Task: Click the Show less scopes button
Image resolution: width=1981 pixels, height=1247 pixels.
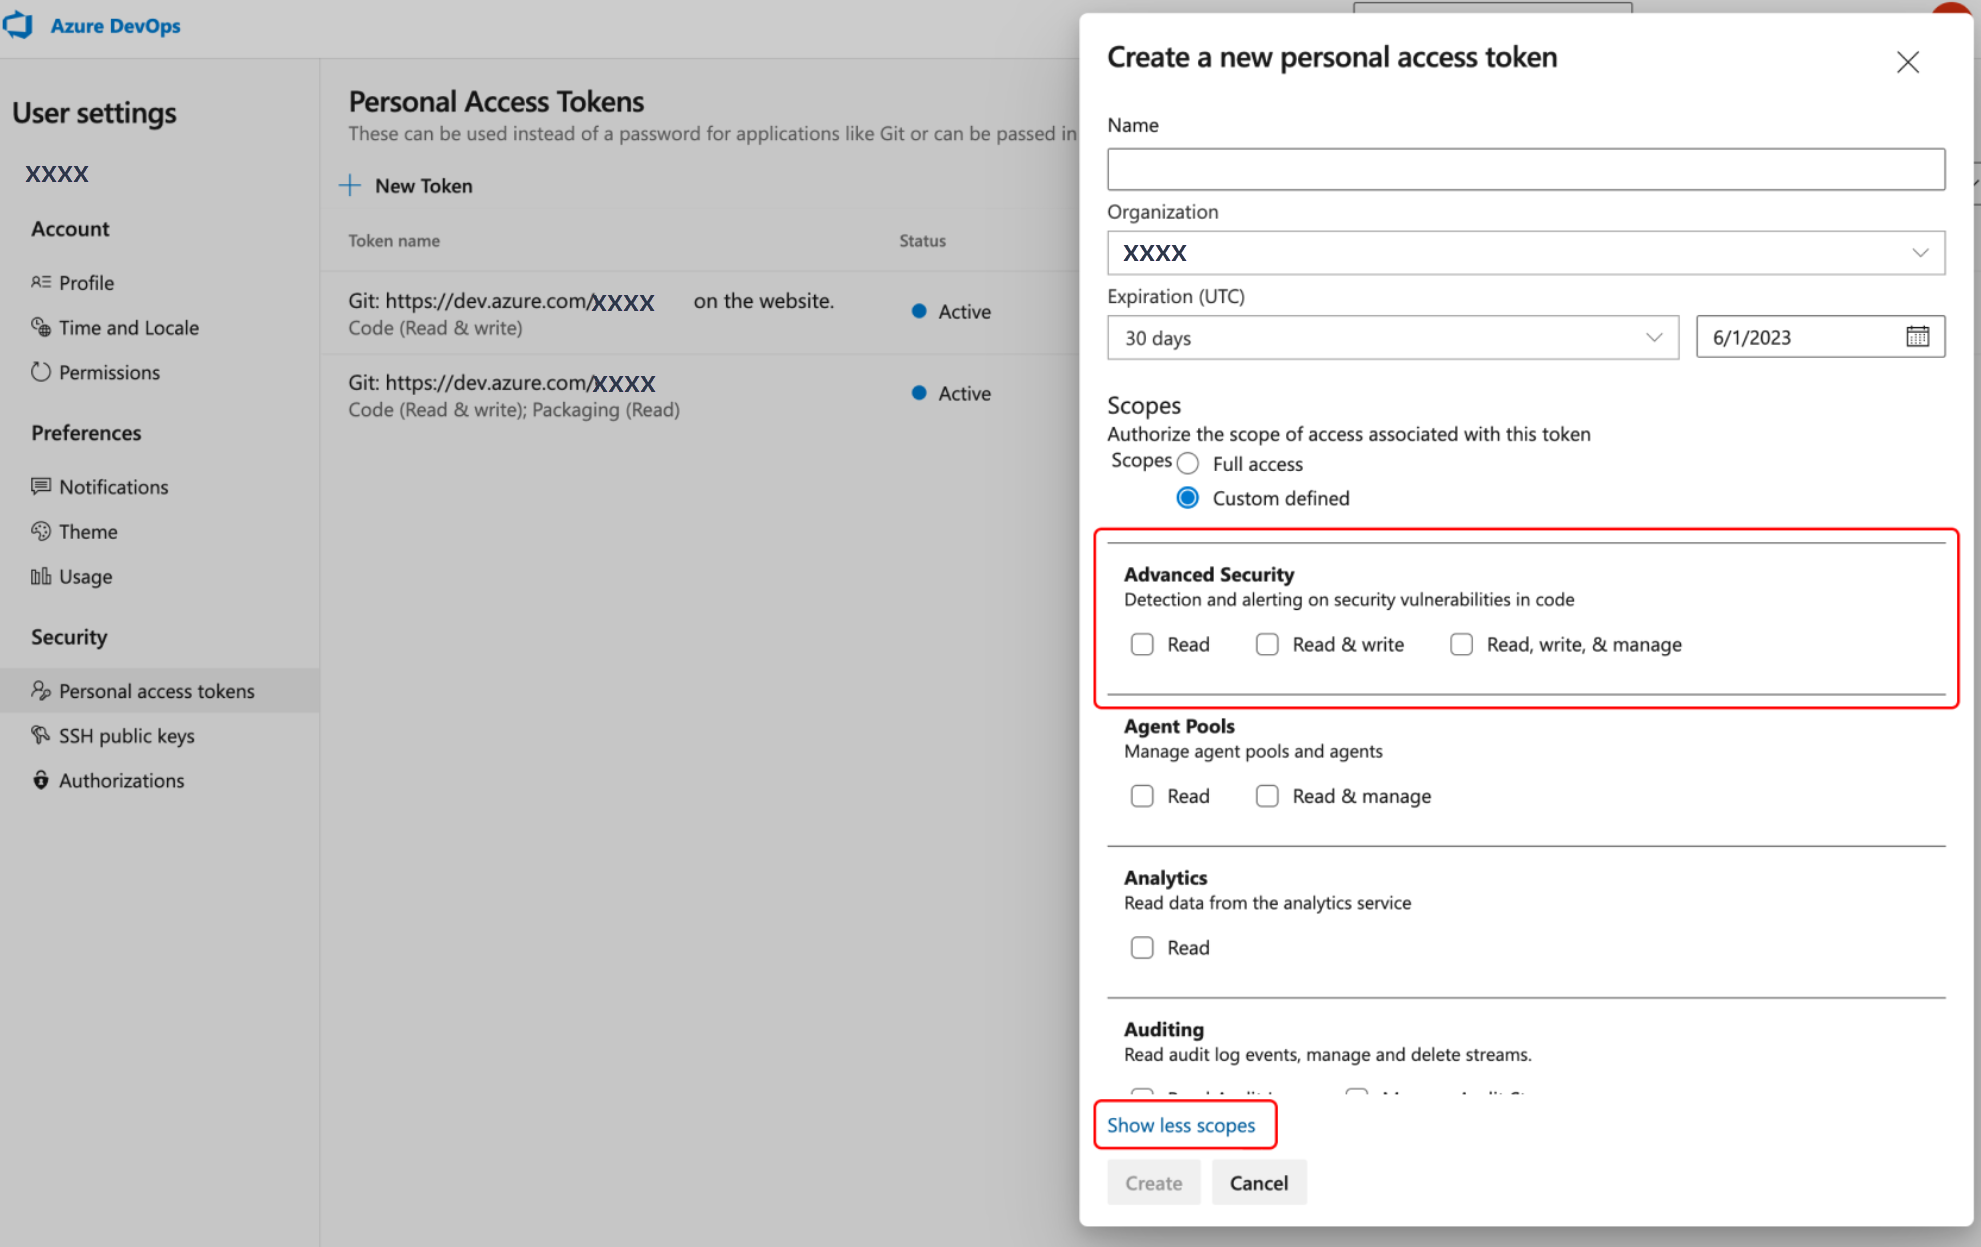Action: coord(1179,1125)
